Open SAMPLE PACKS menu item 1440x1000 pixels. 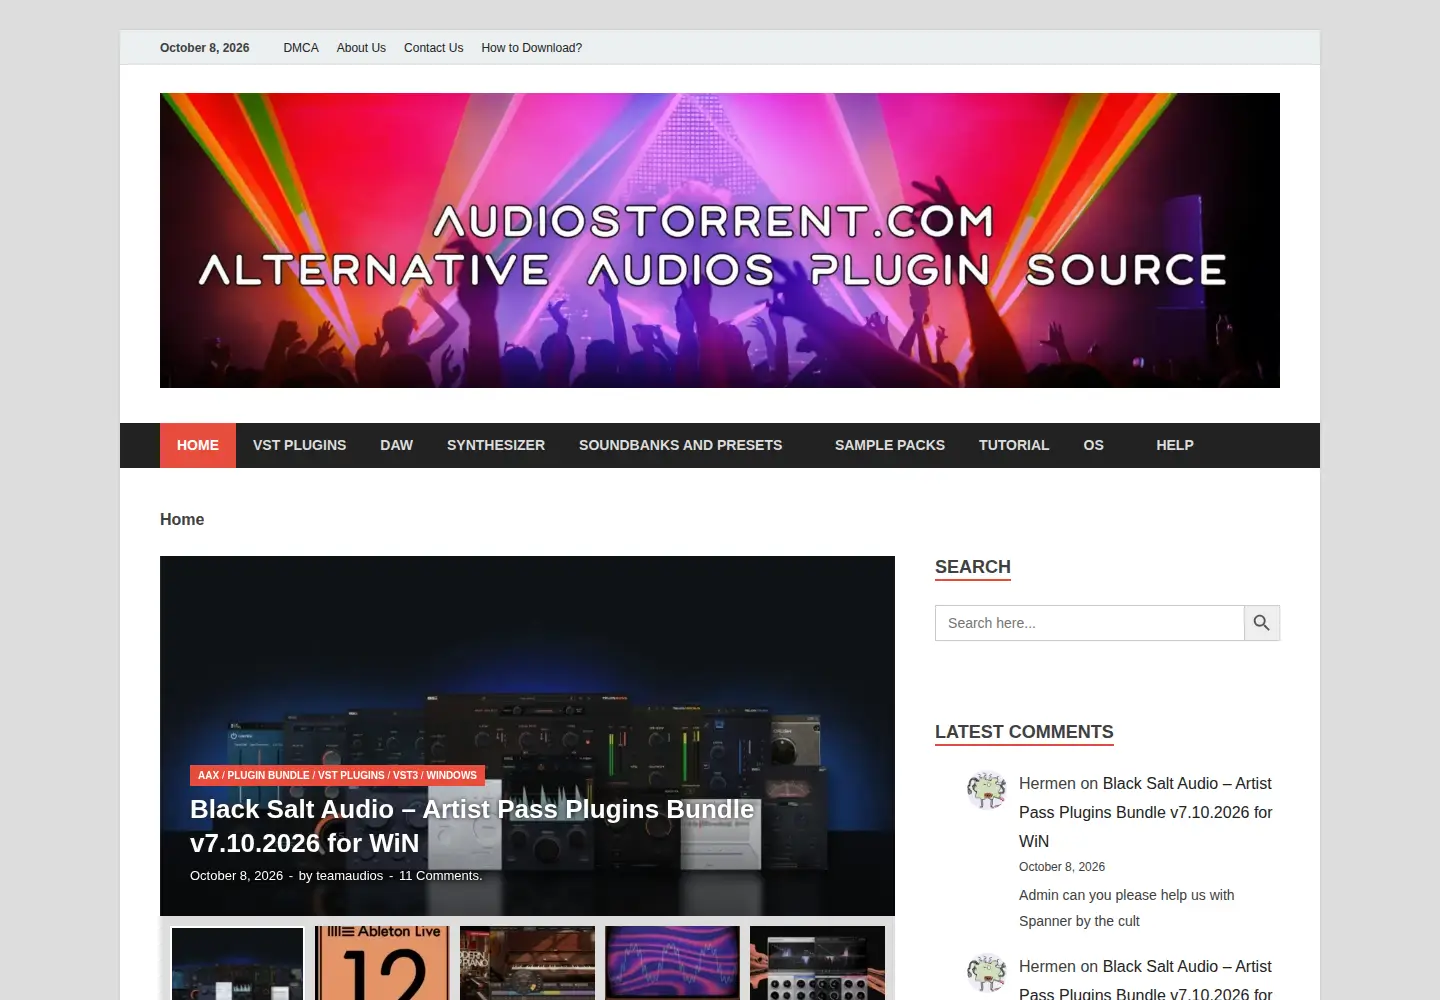point(890,445)
